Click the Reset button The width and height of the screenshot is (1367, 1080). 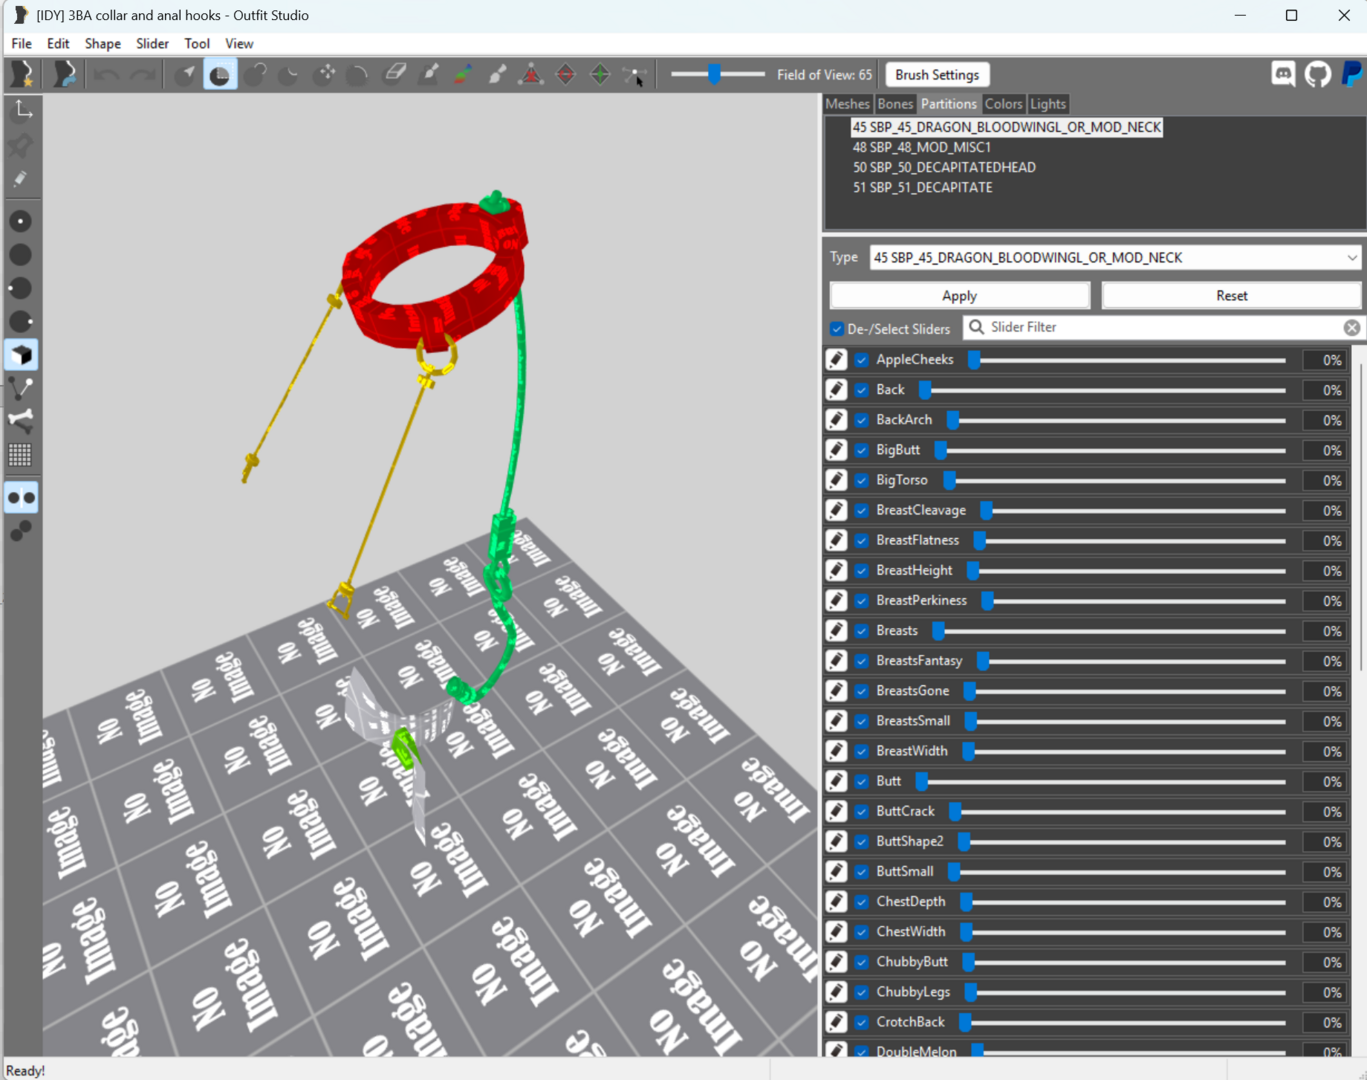point(1232,296)
